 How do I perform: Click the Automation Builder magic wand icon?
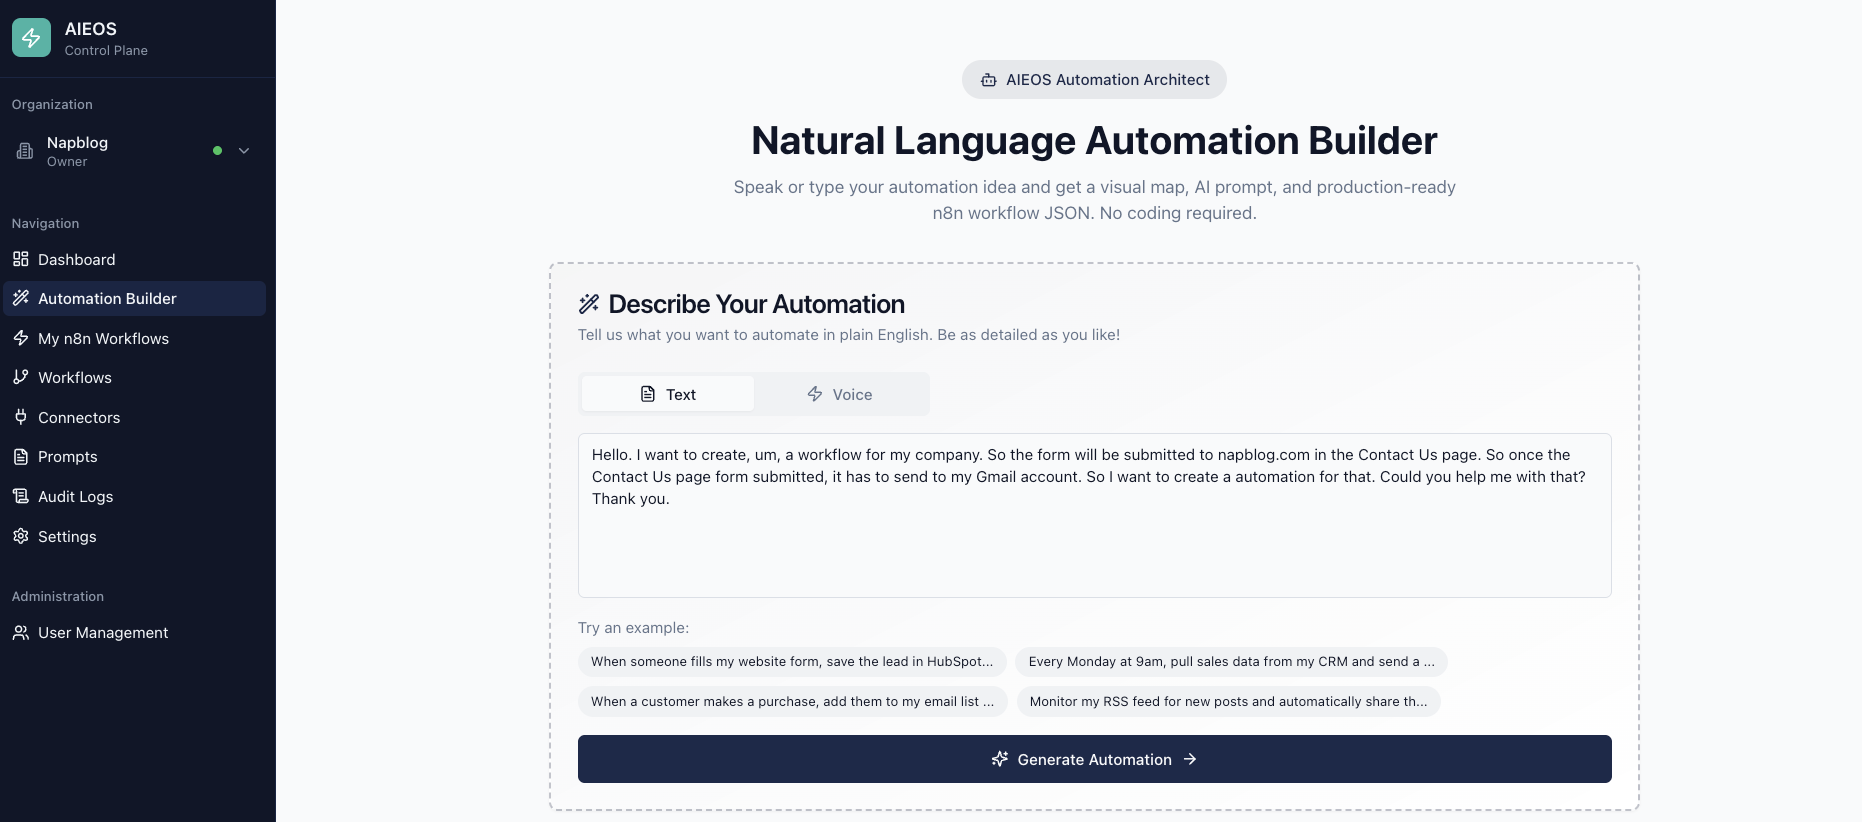click(21, 298)
